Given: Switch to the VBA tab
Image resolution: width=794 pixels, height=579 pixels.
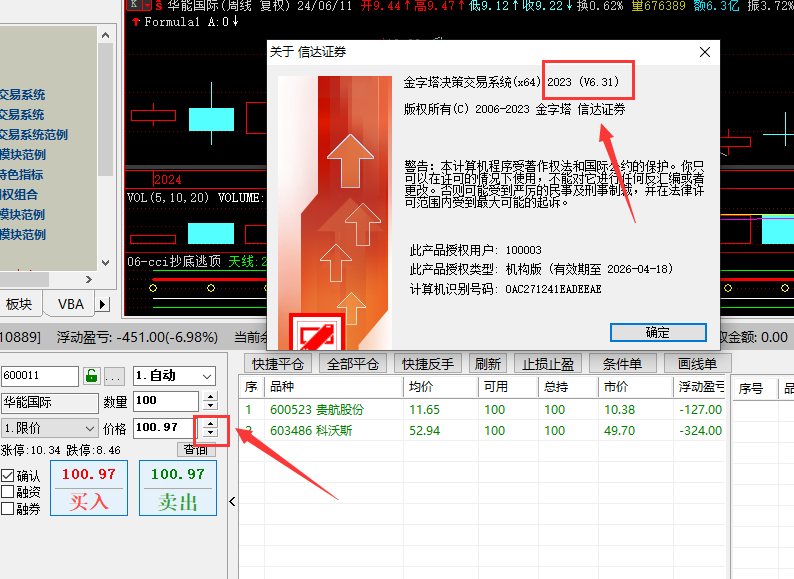Looking at the screenshot, I should [x=70, y=304].
